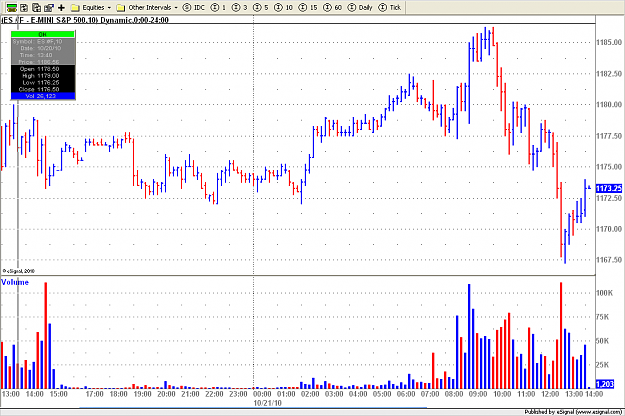Viewport: 625px width, 416px height.
Task: Click the green OH cursor window header
Action: [x=43, y=34]
